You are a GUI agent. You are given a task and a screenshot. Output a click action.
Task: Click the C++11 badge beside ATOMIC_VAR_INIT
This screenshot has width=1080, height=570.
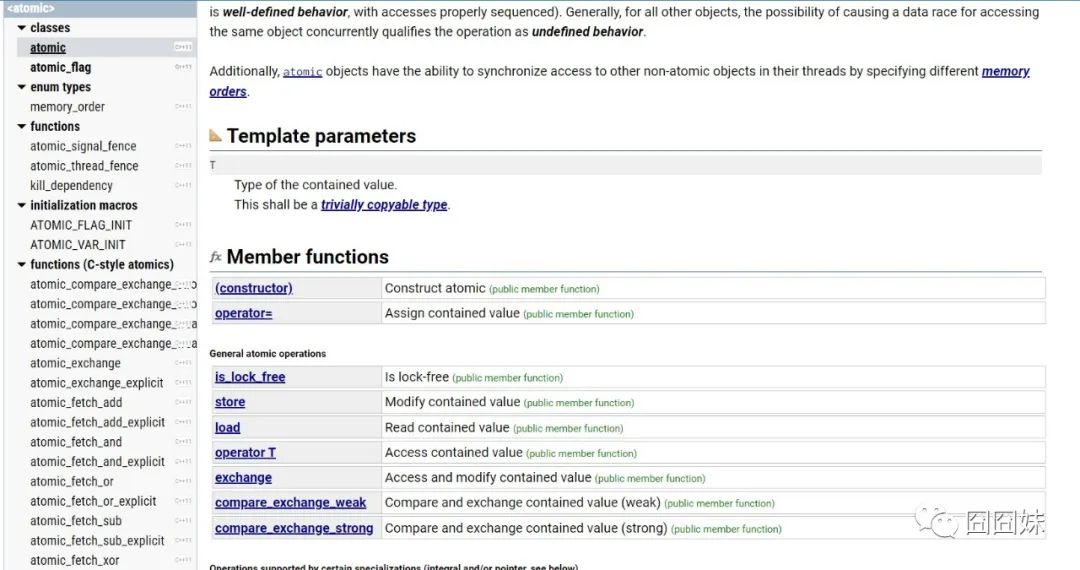click(183, 244)
